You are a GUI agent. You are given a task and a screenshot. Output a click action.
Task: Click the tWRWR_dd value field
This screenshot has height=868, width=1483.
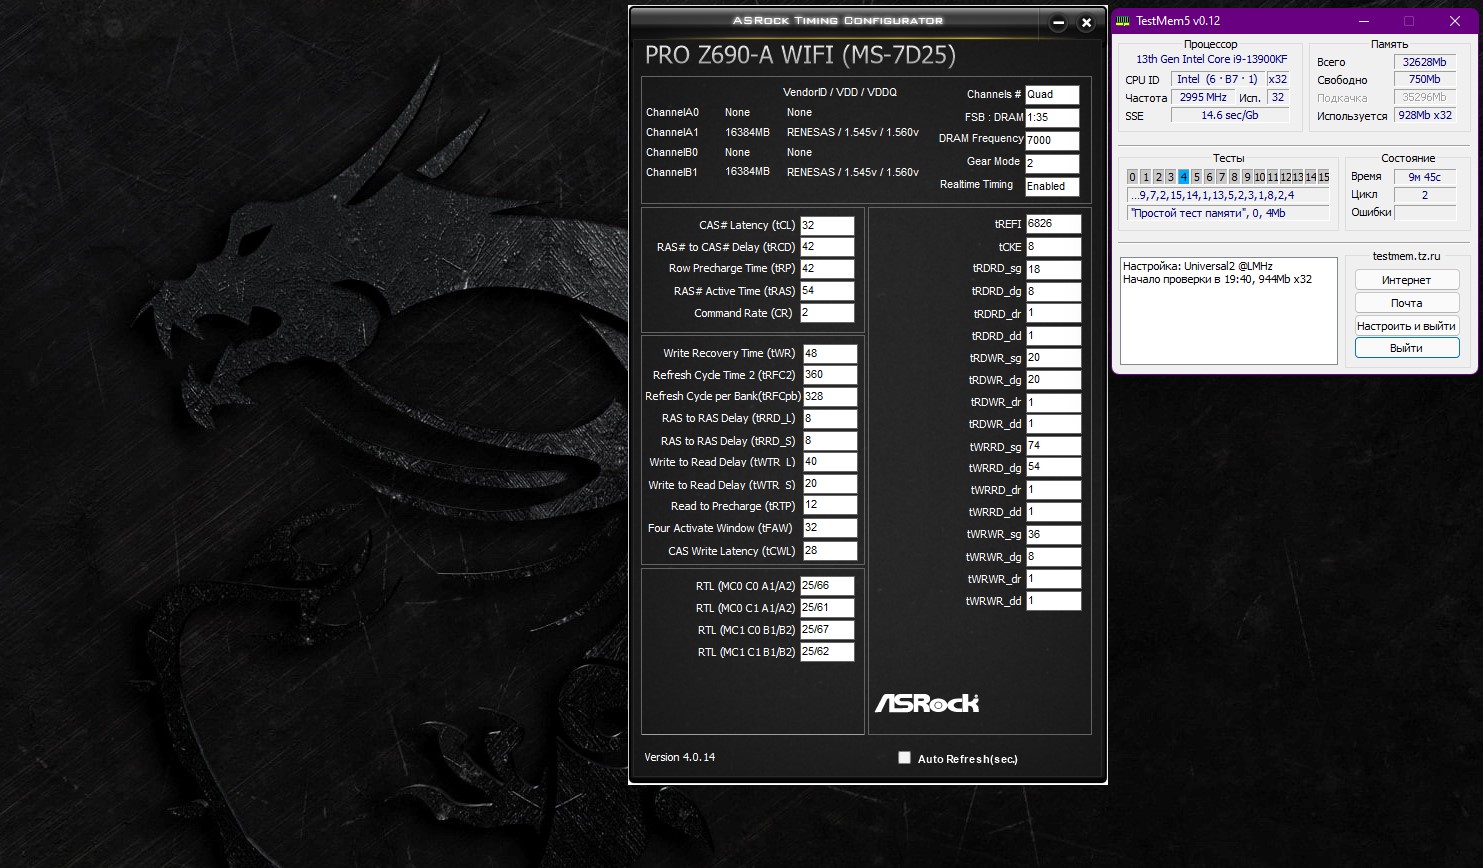click(1054, 601)
